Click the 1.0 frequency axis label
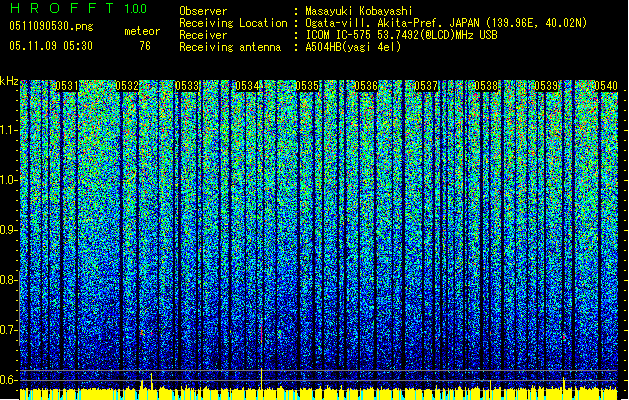The height and width of the screenshot is (400, 629). coord(9,180)
